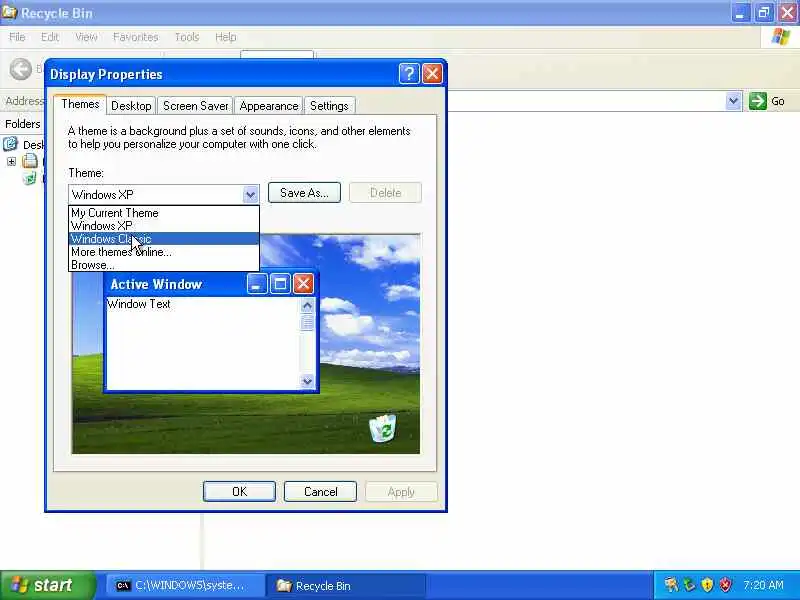Viewport: 800px width, 600px height.
Task: Restore down the Recycle Bin window
Action: pos(763,13)
